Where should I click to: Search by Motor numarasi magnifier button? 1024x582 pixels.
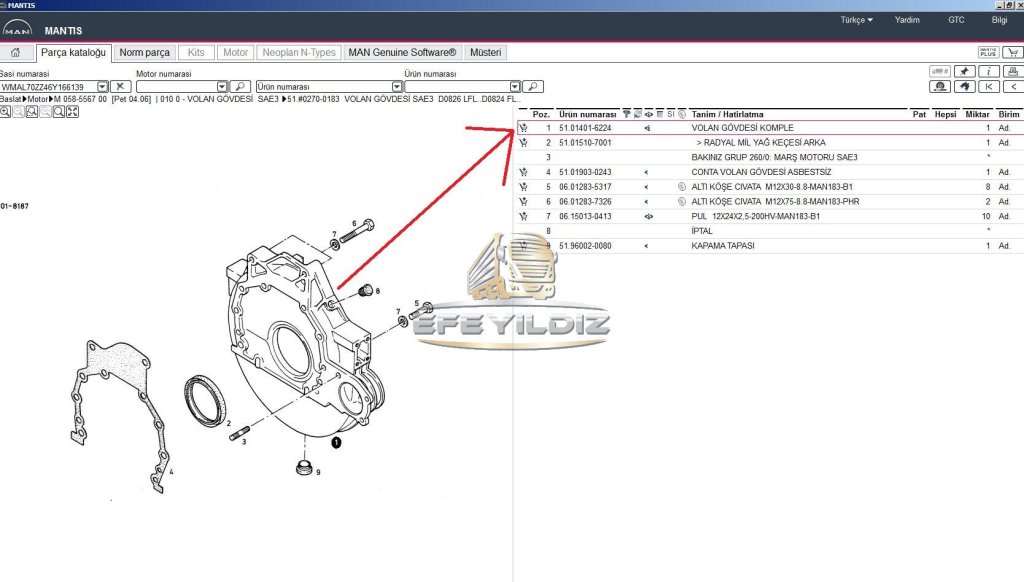[x=240, y=86]
